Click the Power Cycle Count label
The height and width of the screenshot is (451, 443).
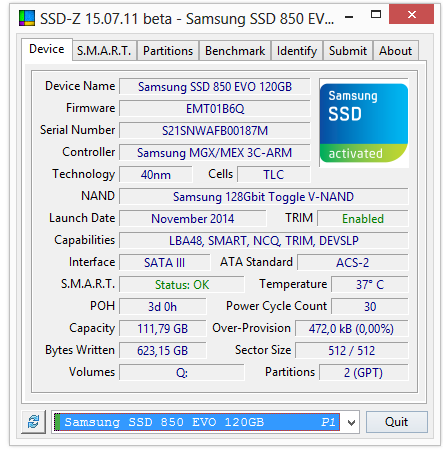tap(276, 306)
